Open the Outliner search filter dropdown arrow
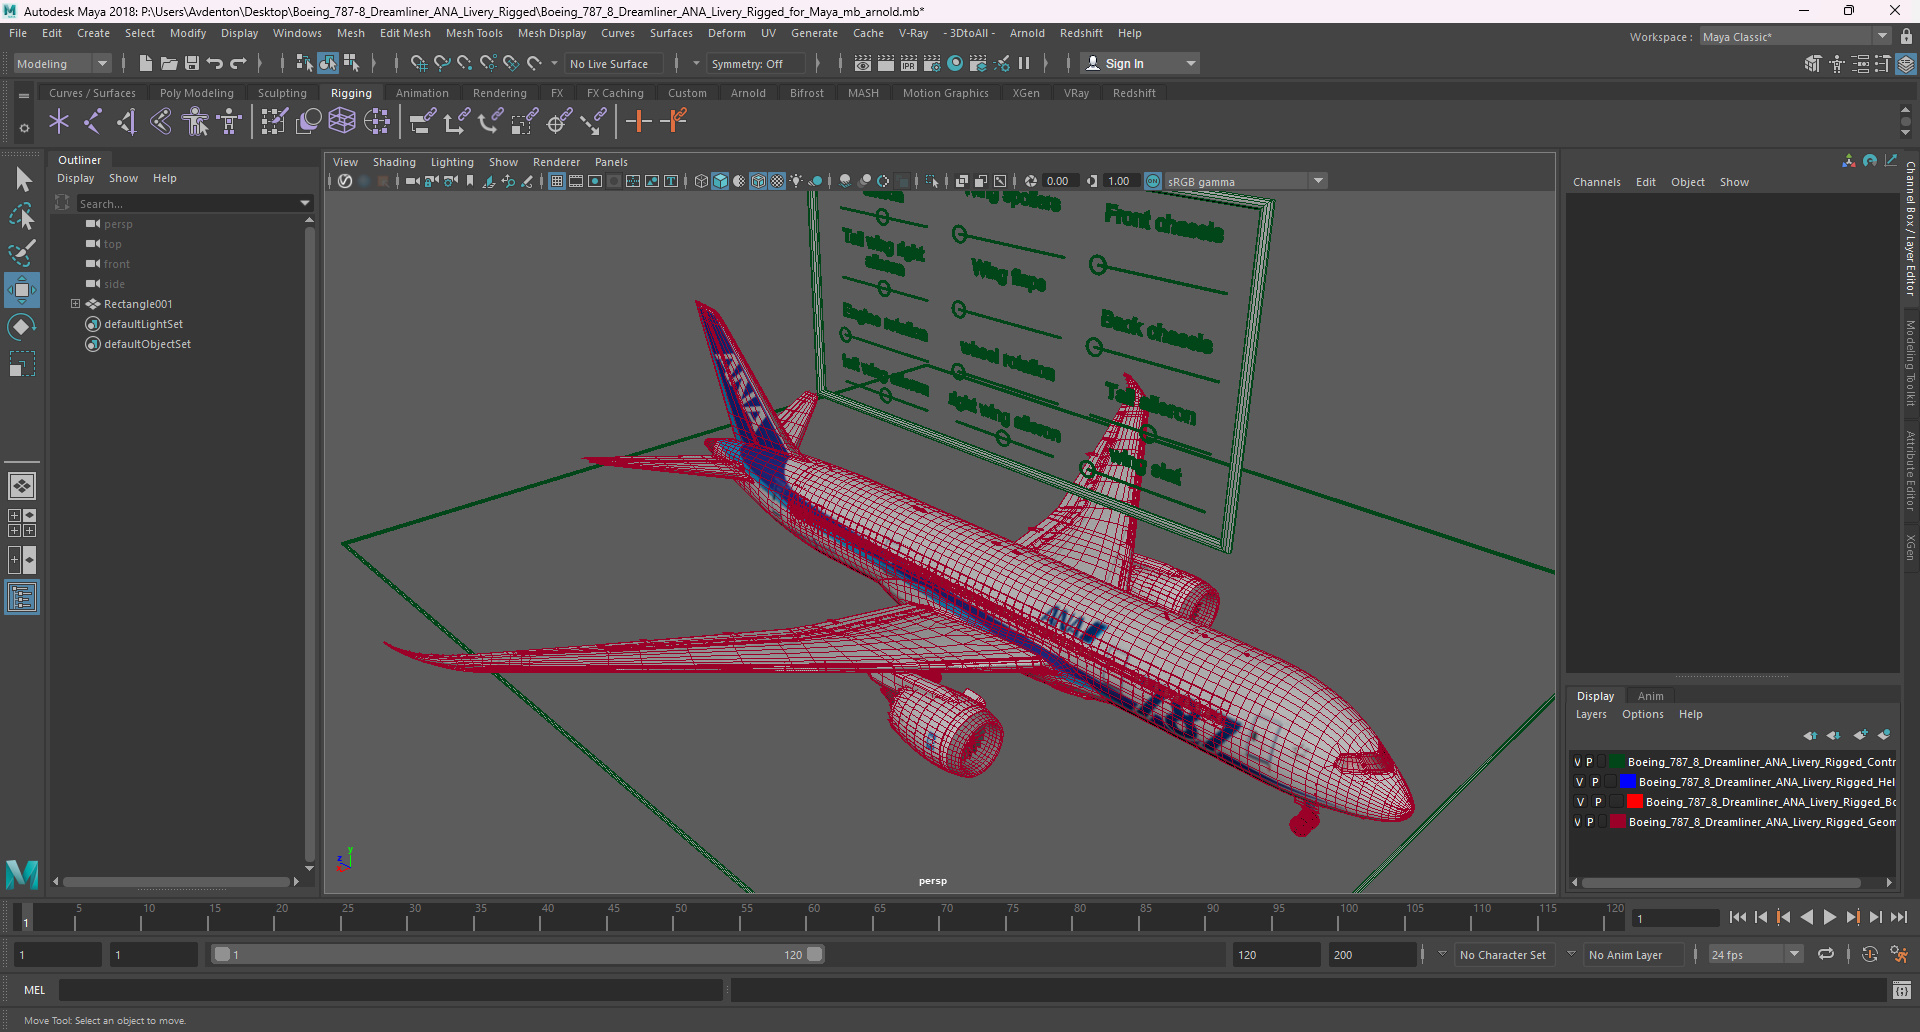Screen dimensions: 1920x1032 pos(305,203)
